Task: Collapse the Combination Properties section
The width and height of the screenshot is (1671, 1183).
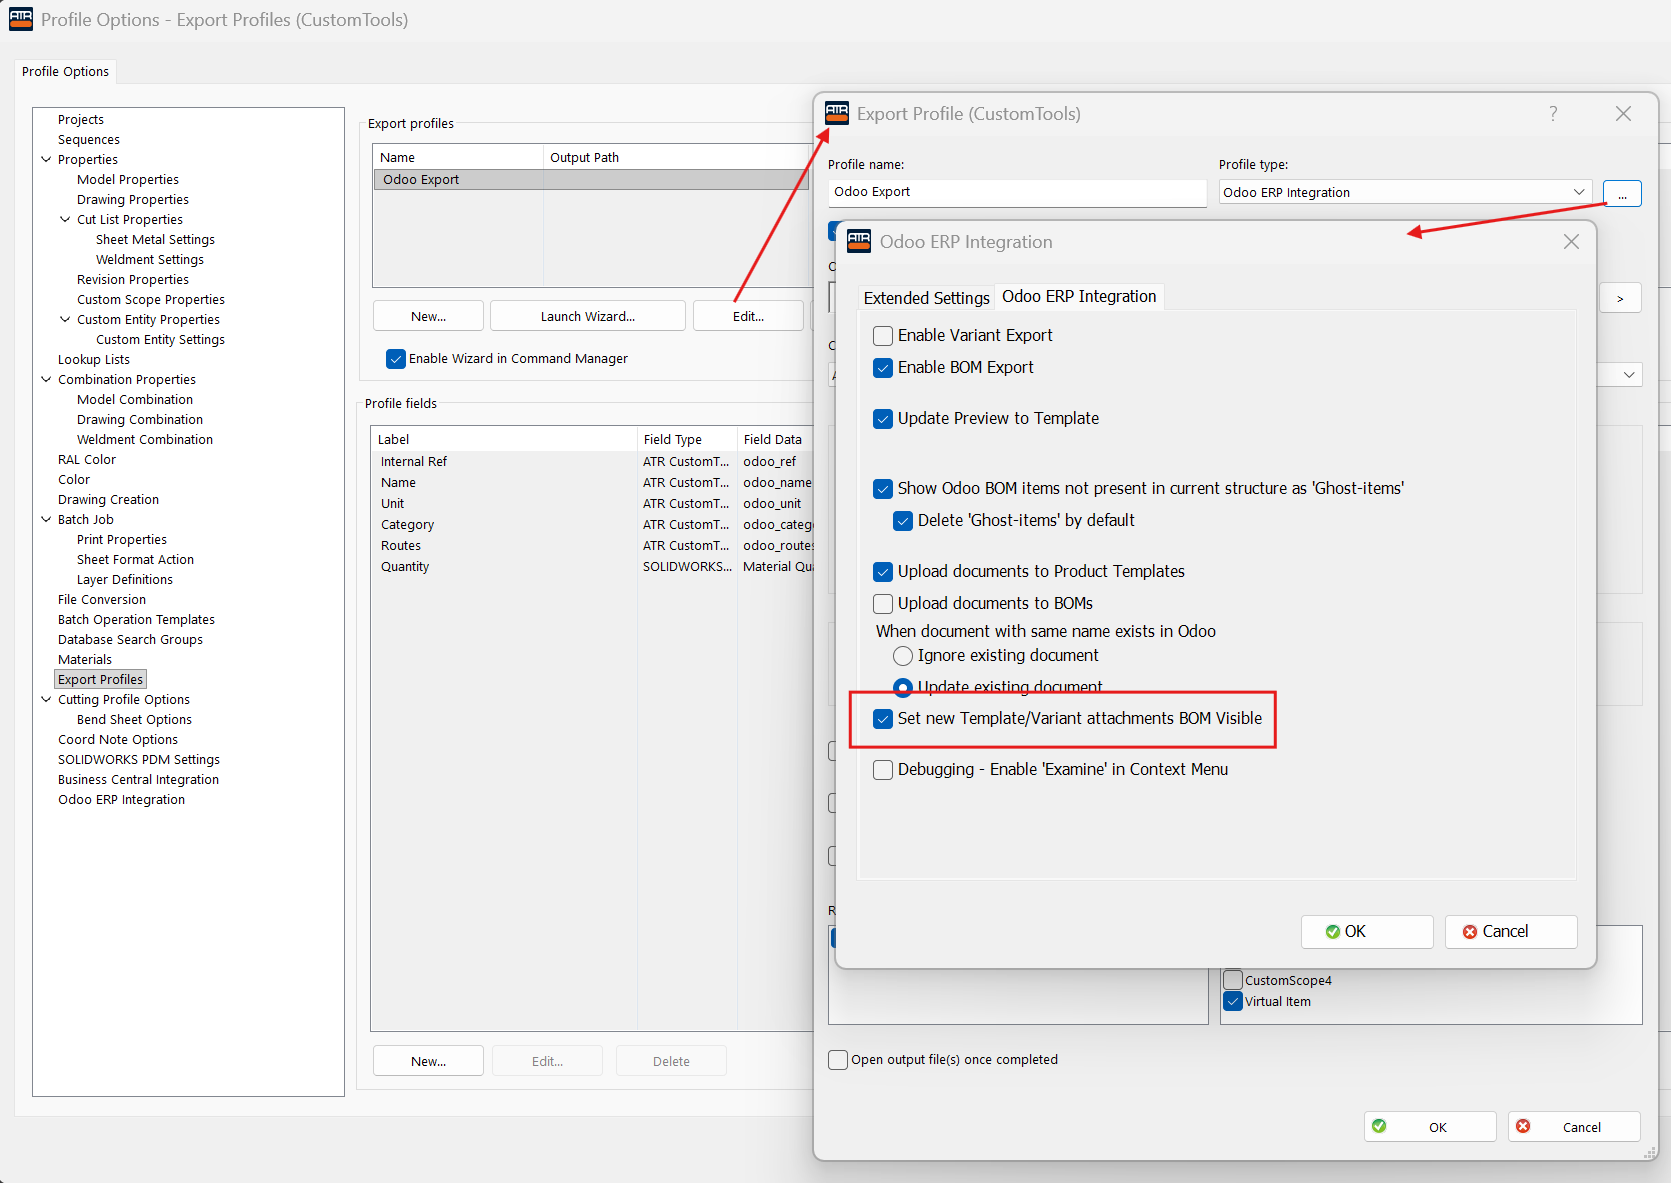Action: click(x=46, y=379)
